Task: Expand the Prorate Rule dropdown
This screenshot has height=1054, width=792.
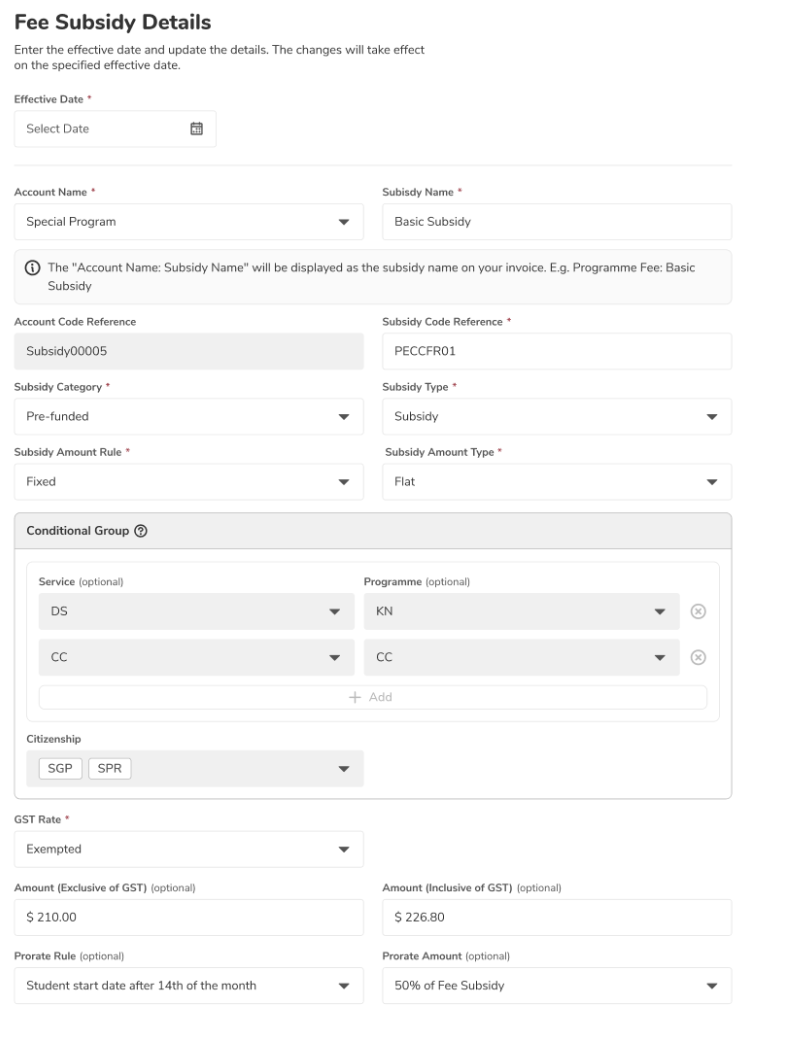Action: [x=189, y=985]
